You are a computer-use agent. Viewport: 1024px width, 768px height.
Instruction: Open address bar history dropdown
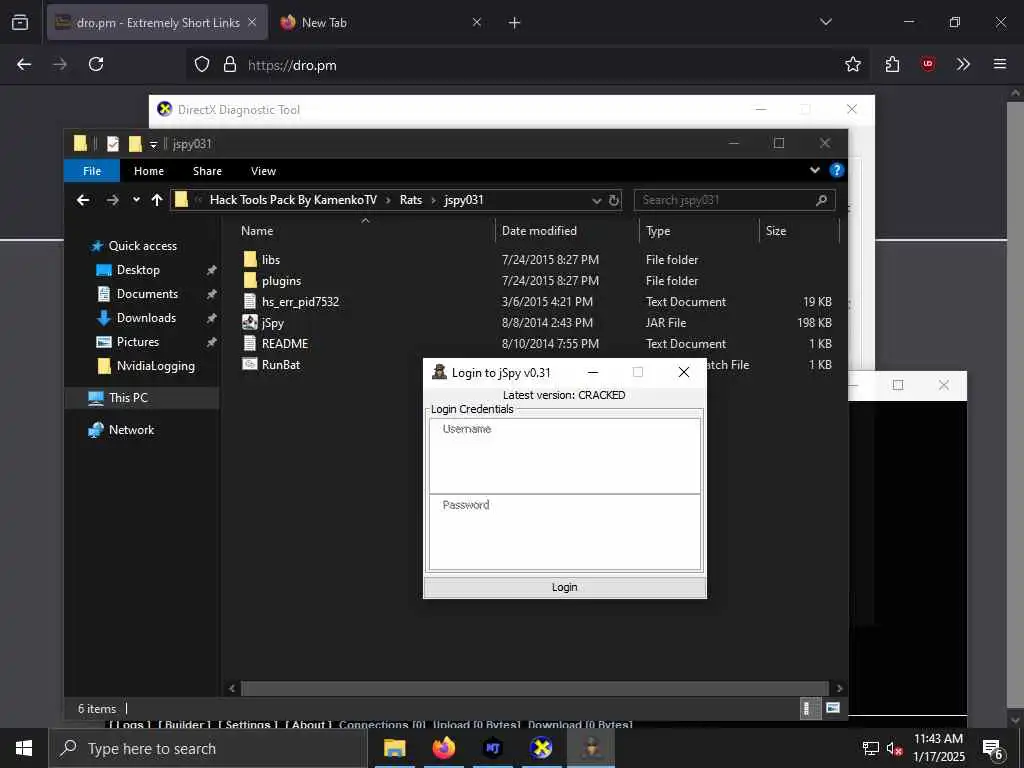point(596,200)
